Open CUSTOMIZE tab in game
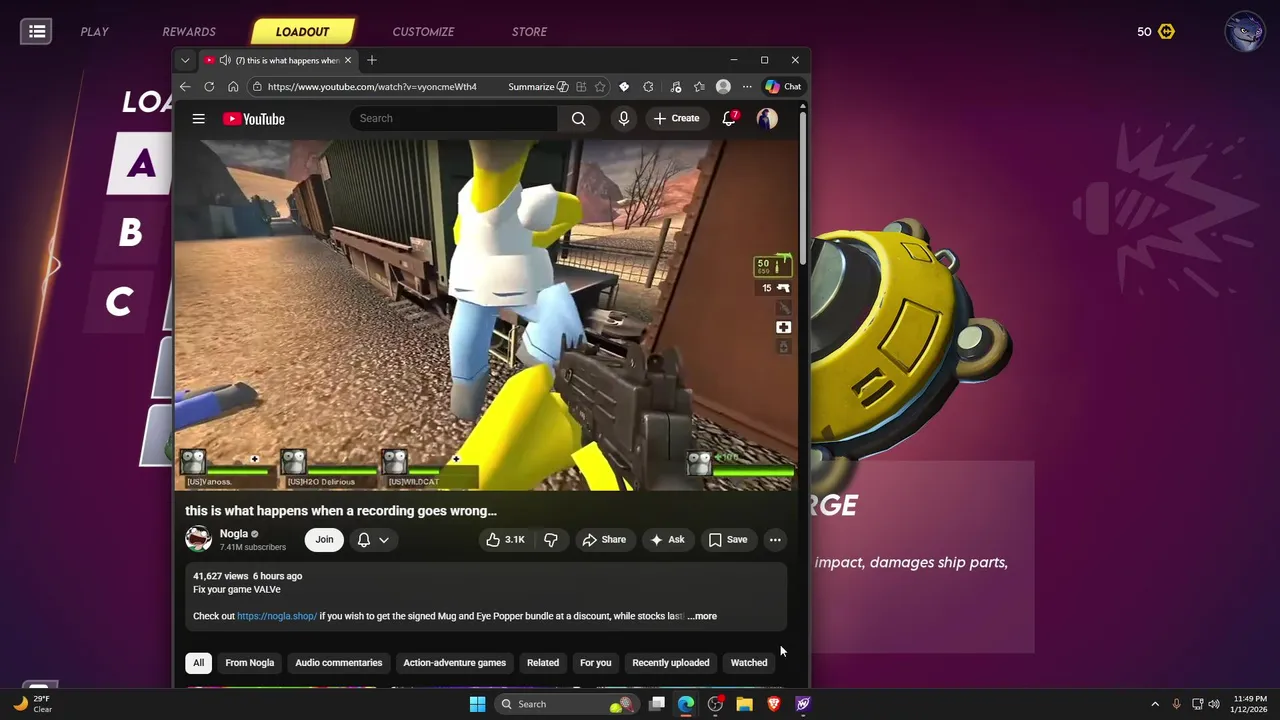The image size is (1280, 720). (423, 32)
